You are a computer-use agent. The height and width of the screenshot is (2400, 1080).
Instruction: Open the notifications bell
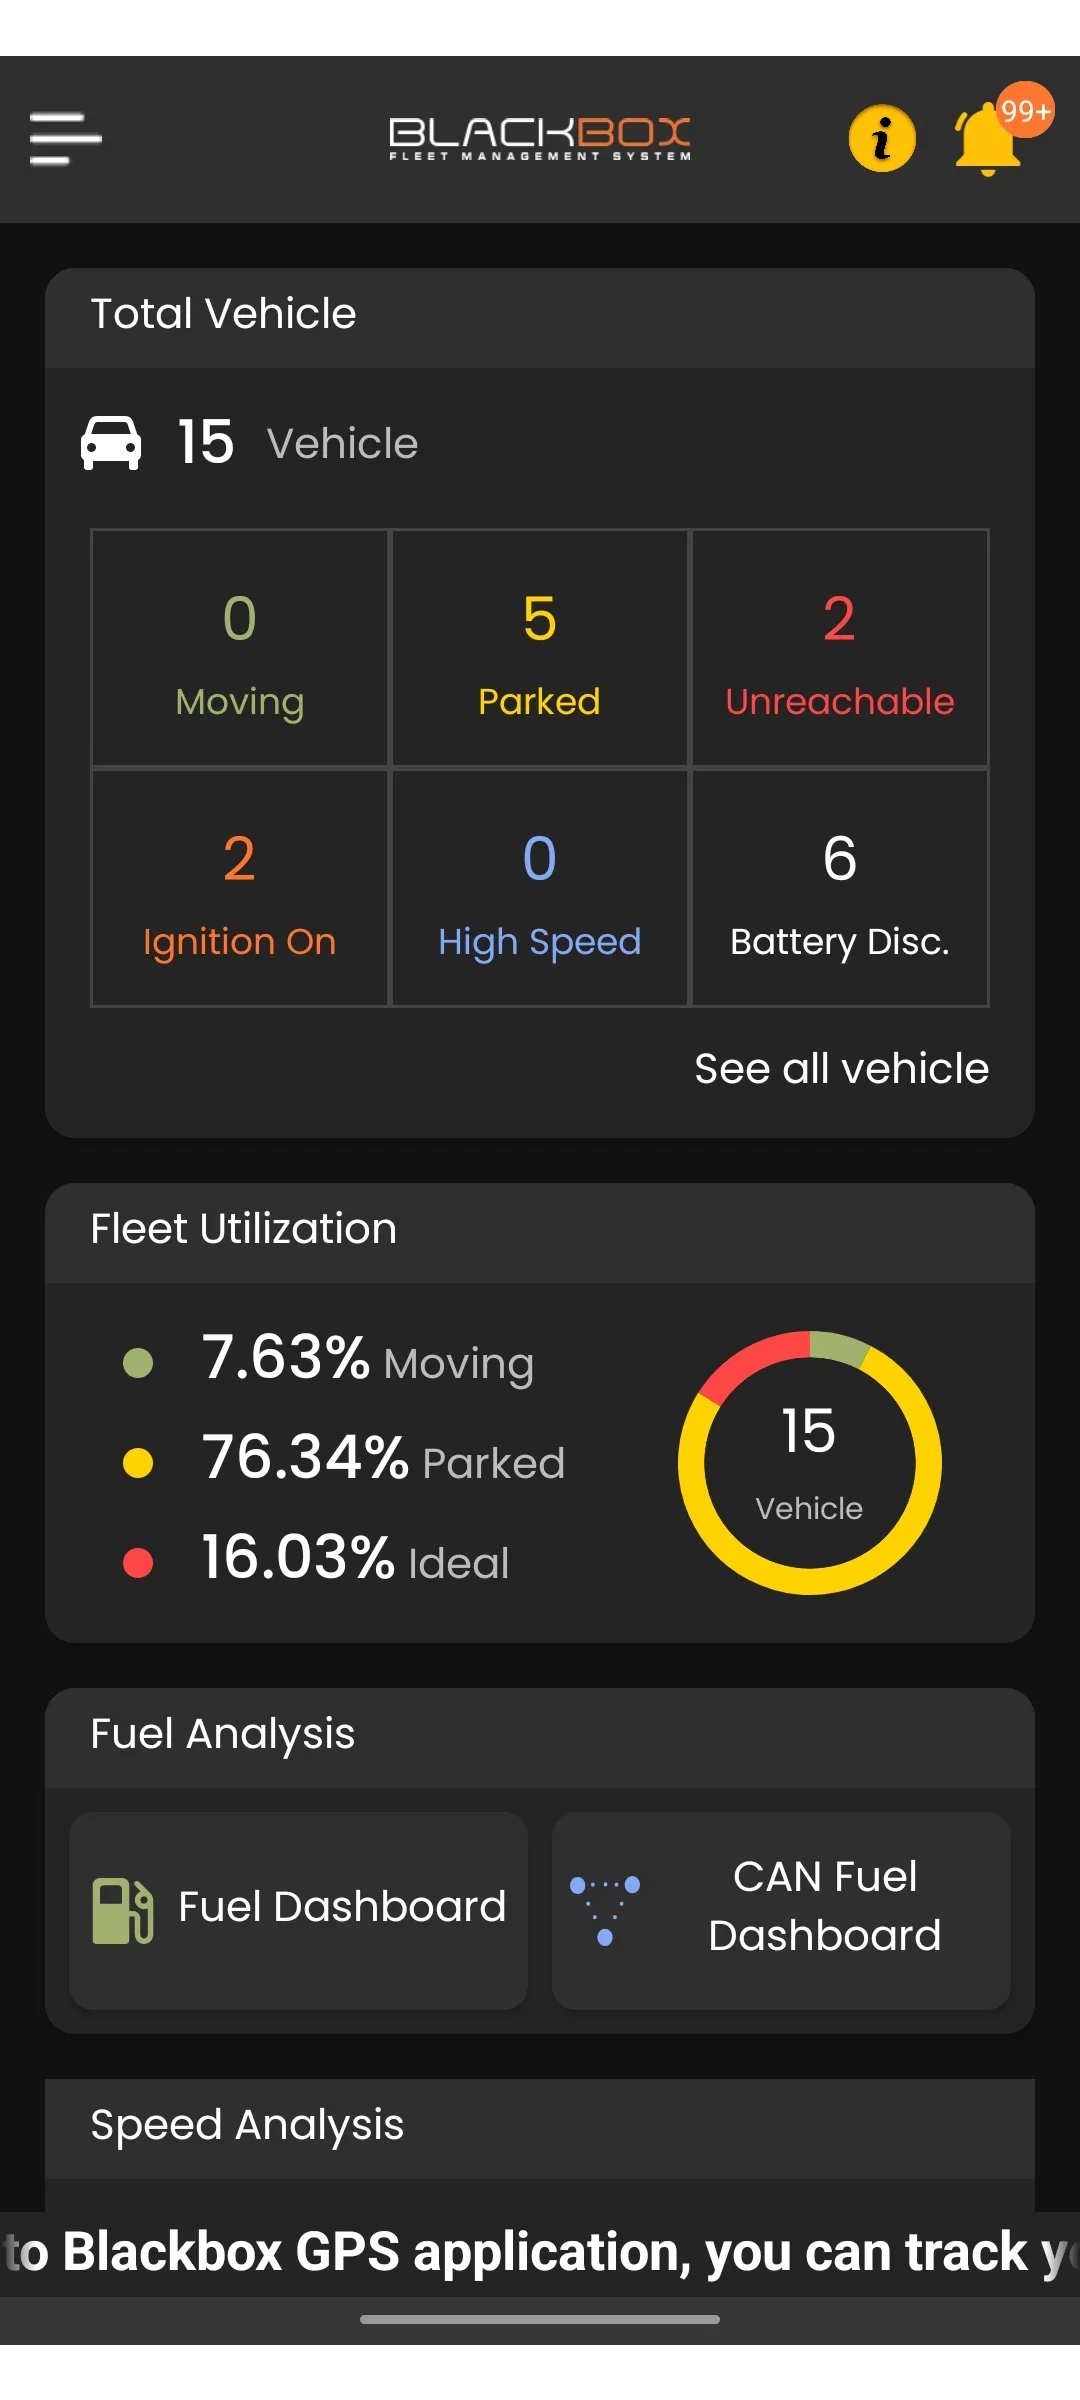tap(985, 142)
